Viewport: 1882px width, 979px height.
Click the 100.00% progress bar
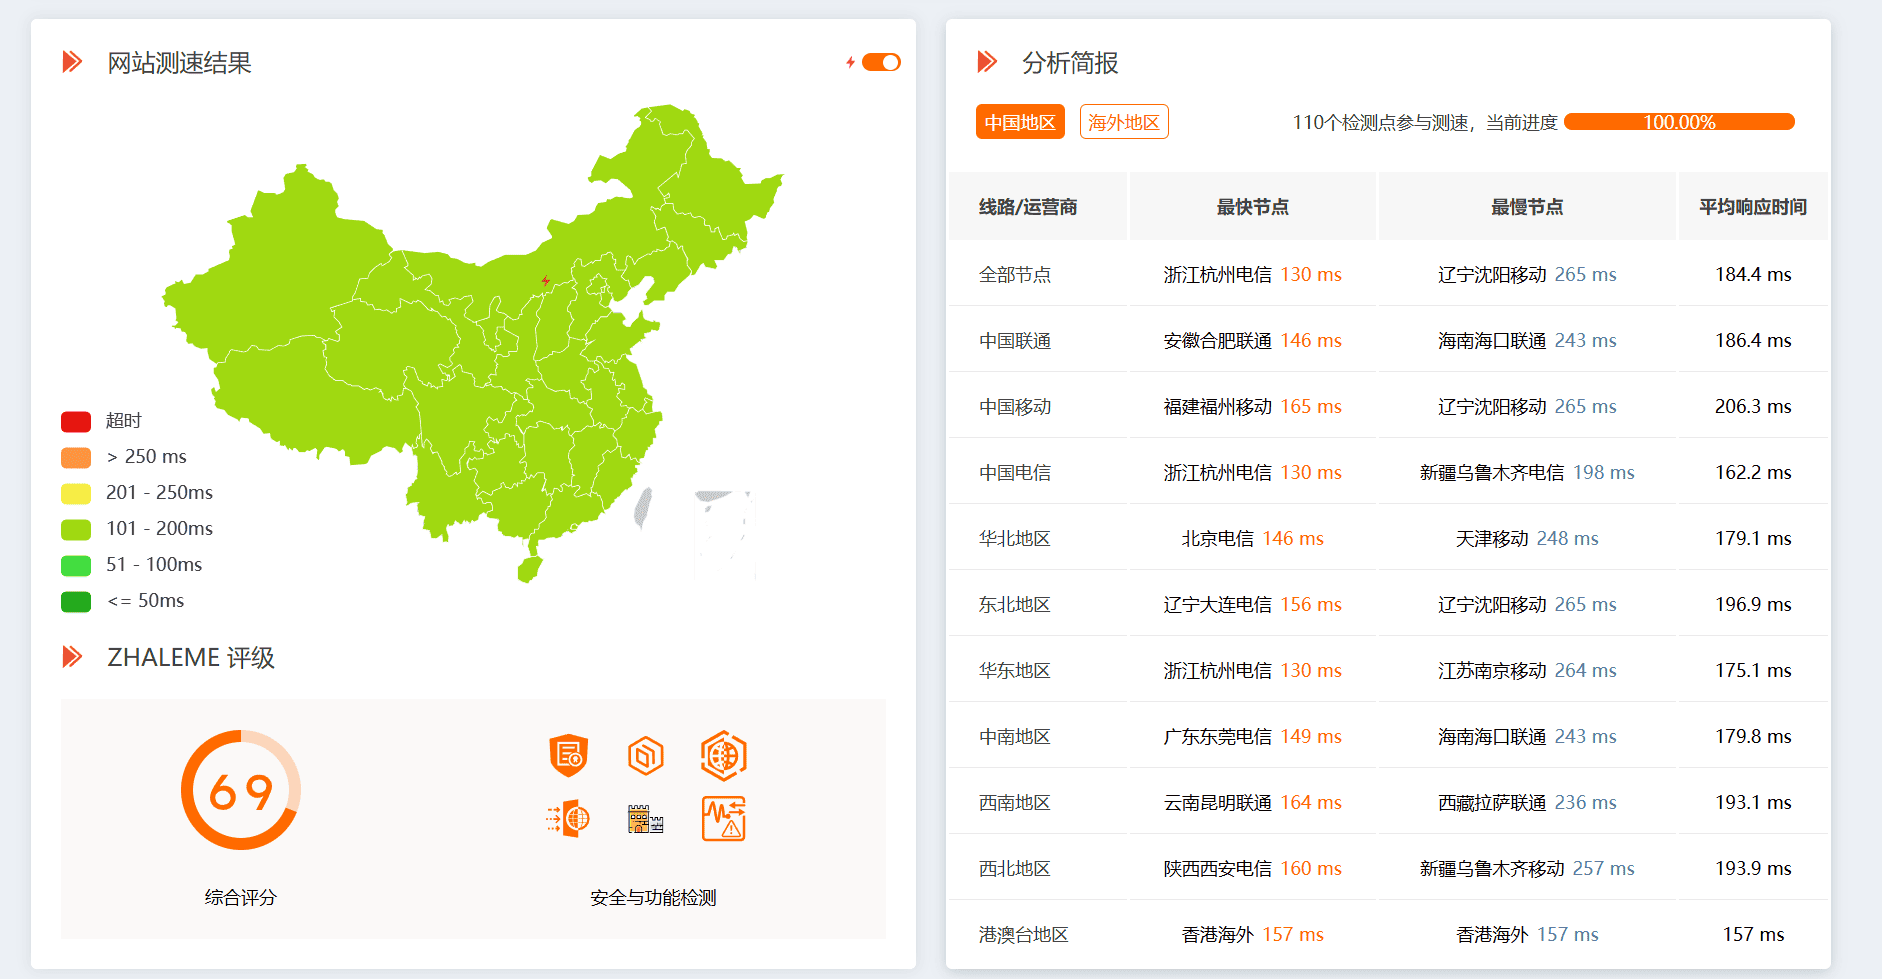[1678, 122]
